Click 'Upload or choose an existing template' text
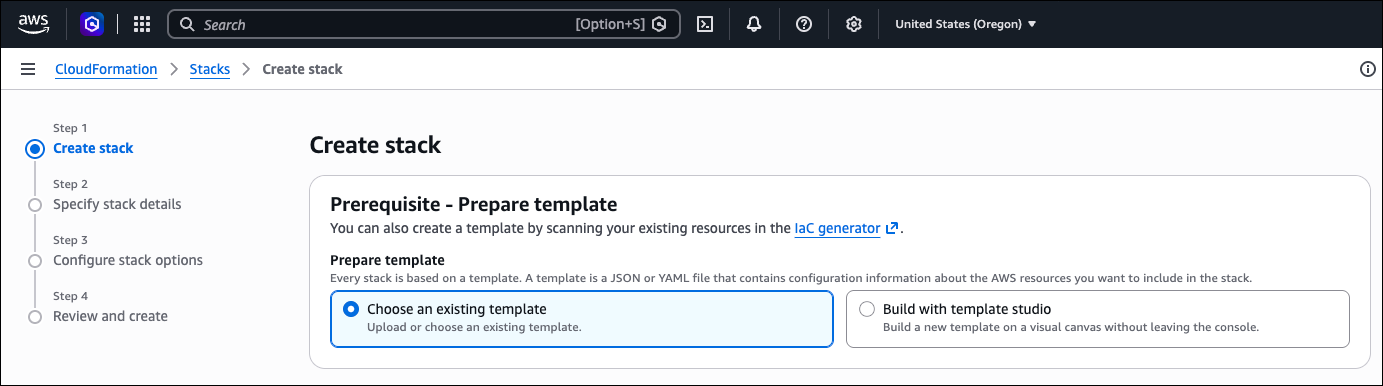Screen dimensions: 1383x386 click(474, 327)
